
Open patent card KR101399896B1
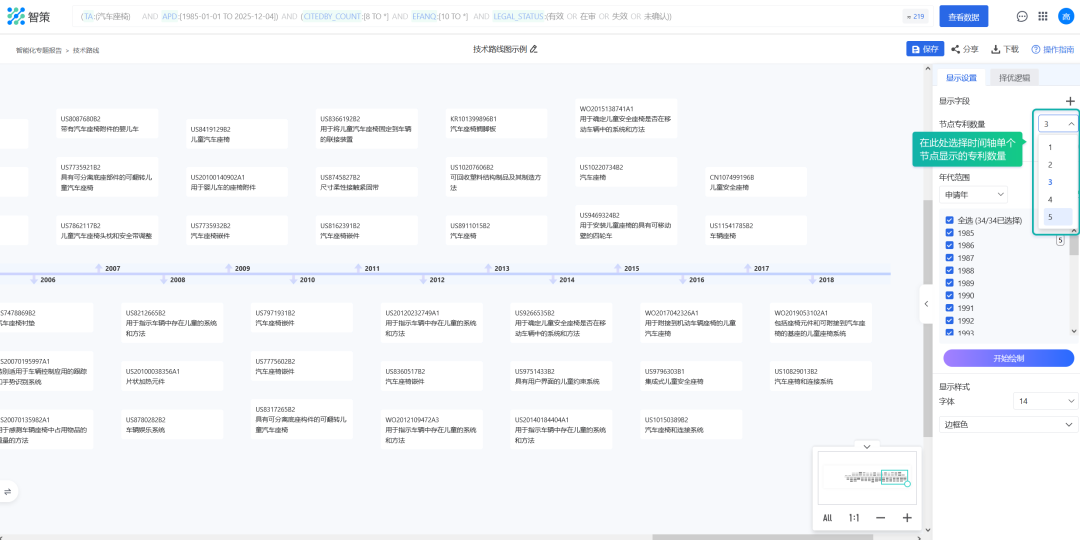(497, 124)
